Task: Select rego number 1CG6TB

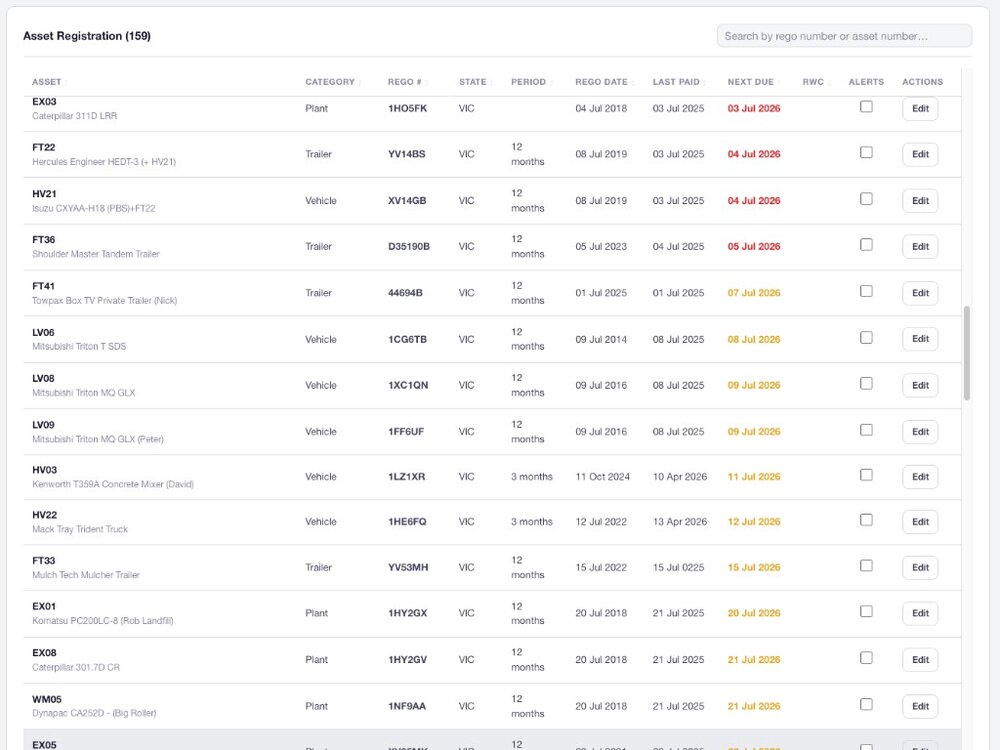Action: (408, 339)
